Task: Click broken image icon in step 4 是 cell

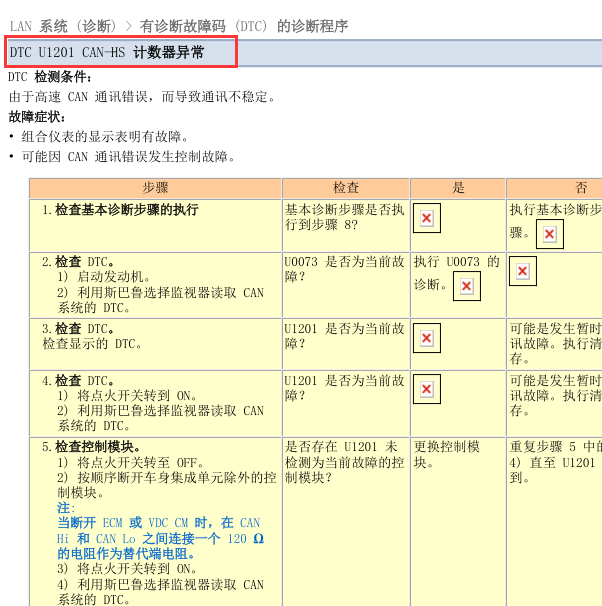Action: 427,389
